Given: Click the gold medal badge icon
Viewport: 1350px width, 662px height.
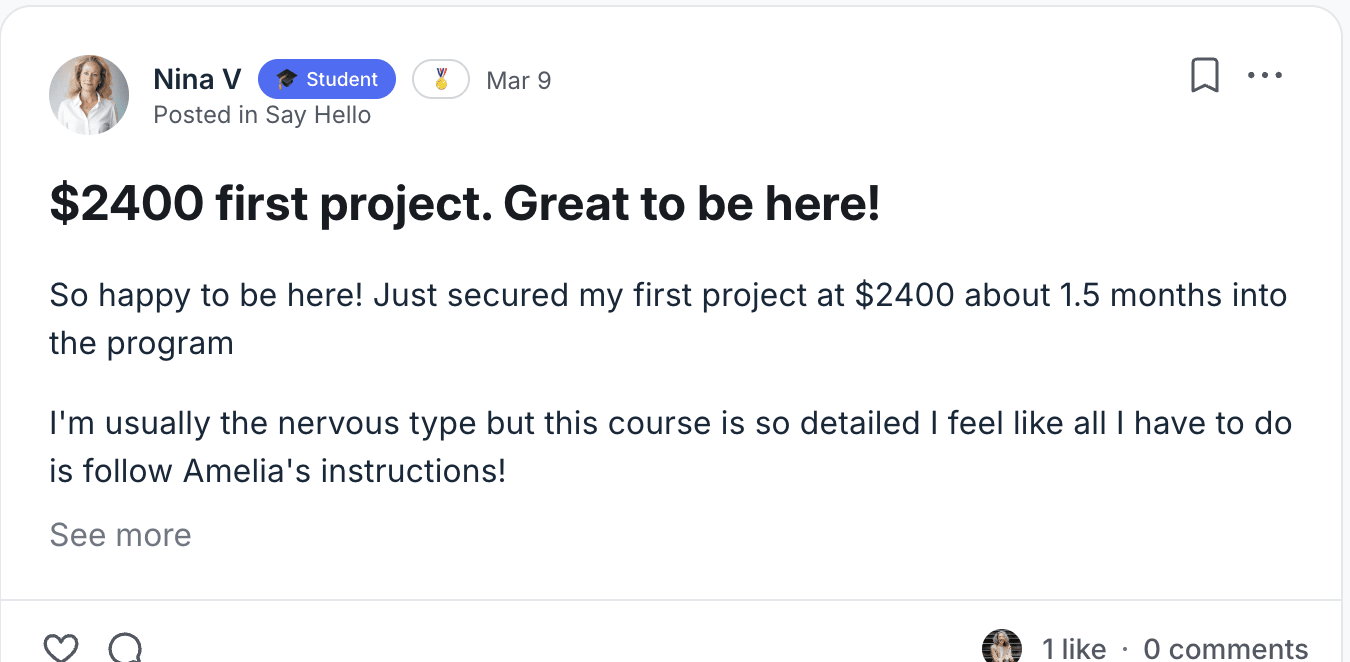Looking at the screenshot, I should click(441, 80).
